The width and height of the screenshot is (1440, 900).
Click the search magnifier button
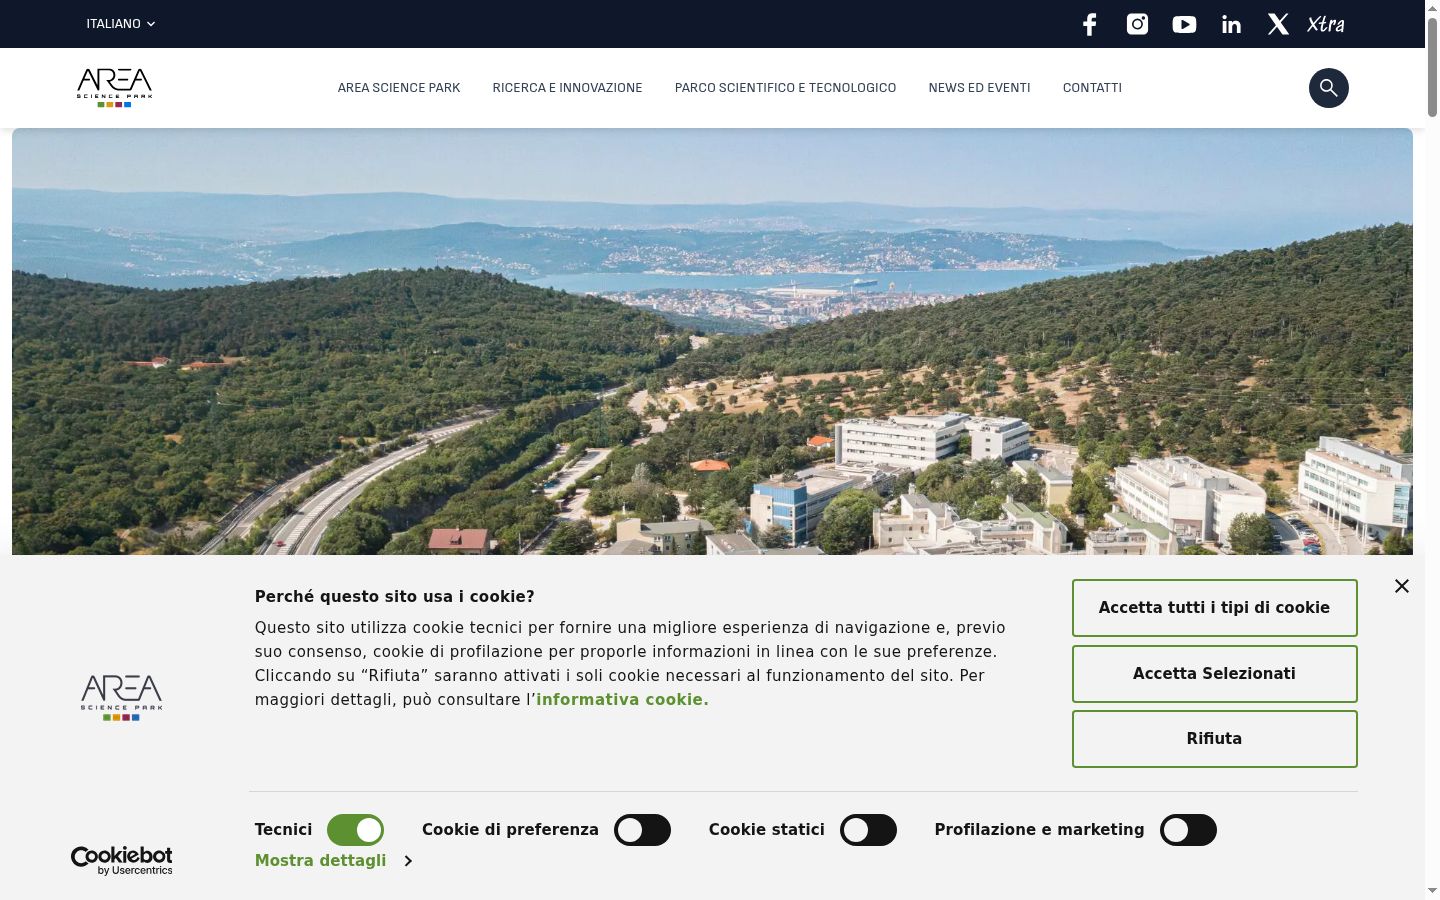coord(1329,88)
